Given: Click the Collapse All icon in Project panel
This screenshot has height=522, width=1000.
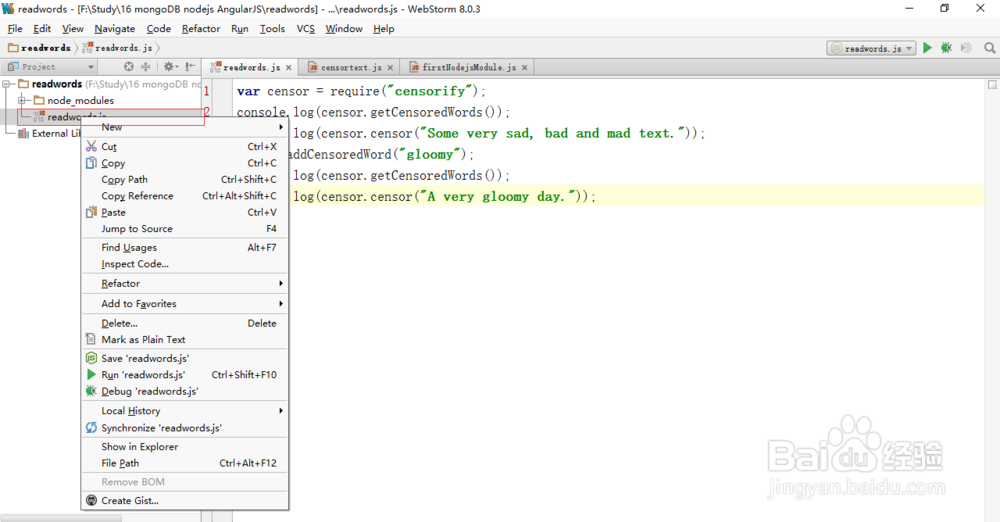Looking at the screenshot, I should (x=145, y=66).
